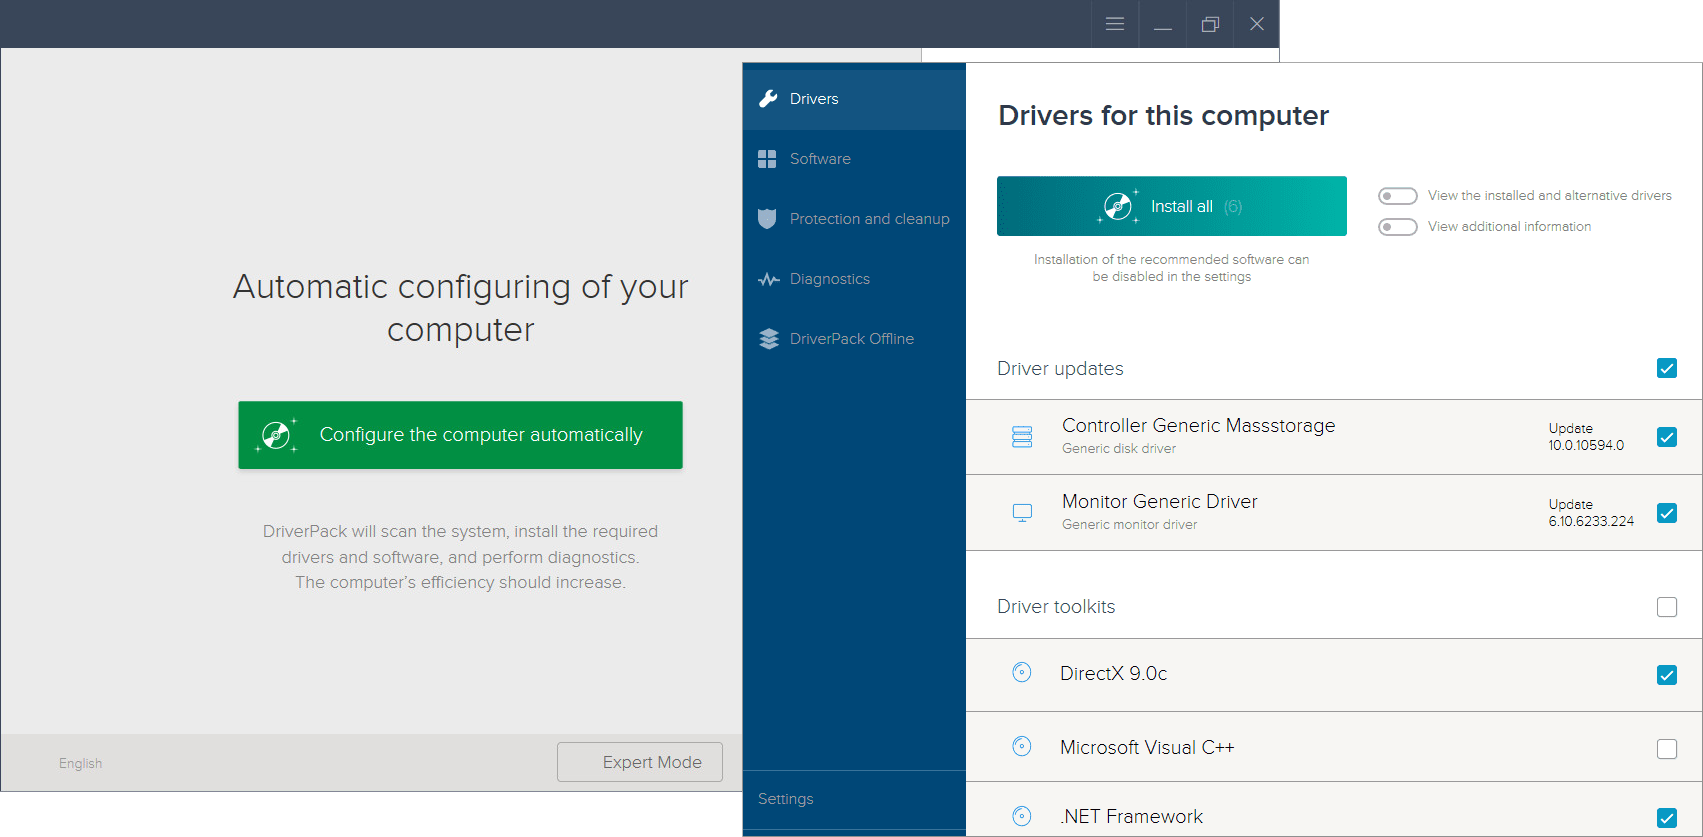The image size is (1703, 837).
Task: Click the disc icon in Install all button
Action: [1118, 206]
